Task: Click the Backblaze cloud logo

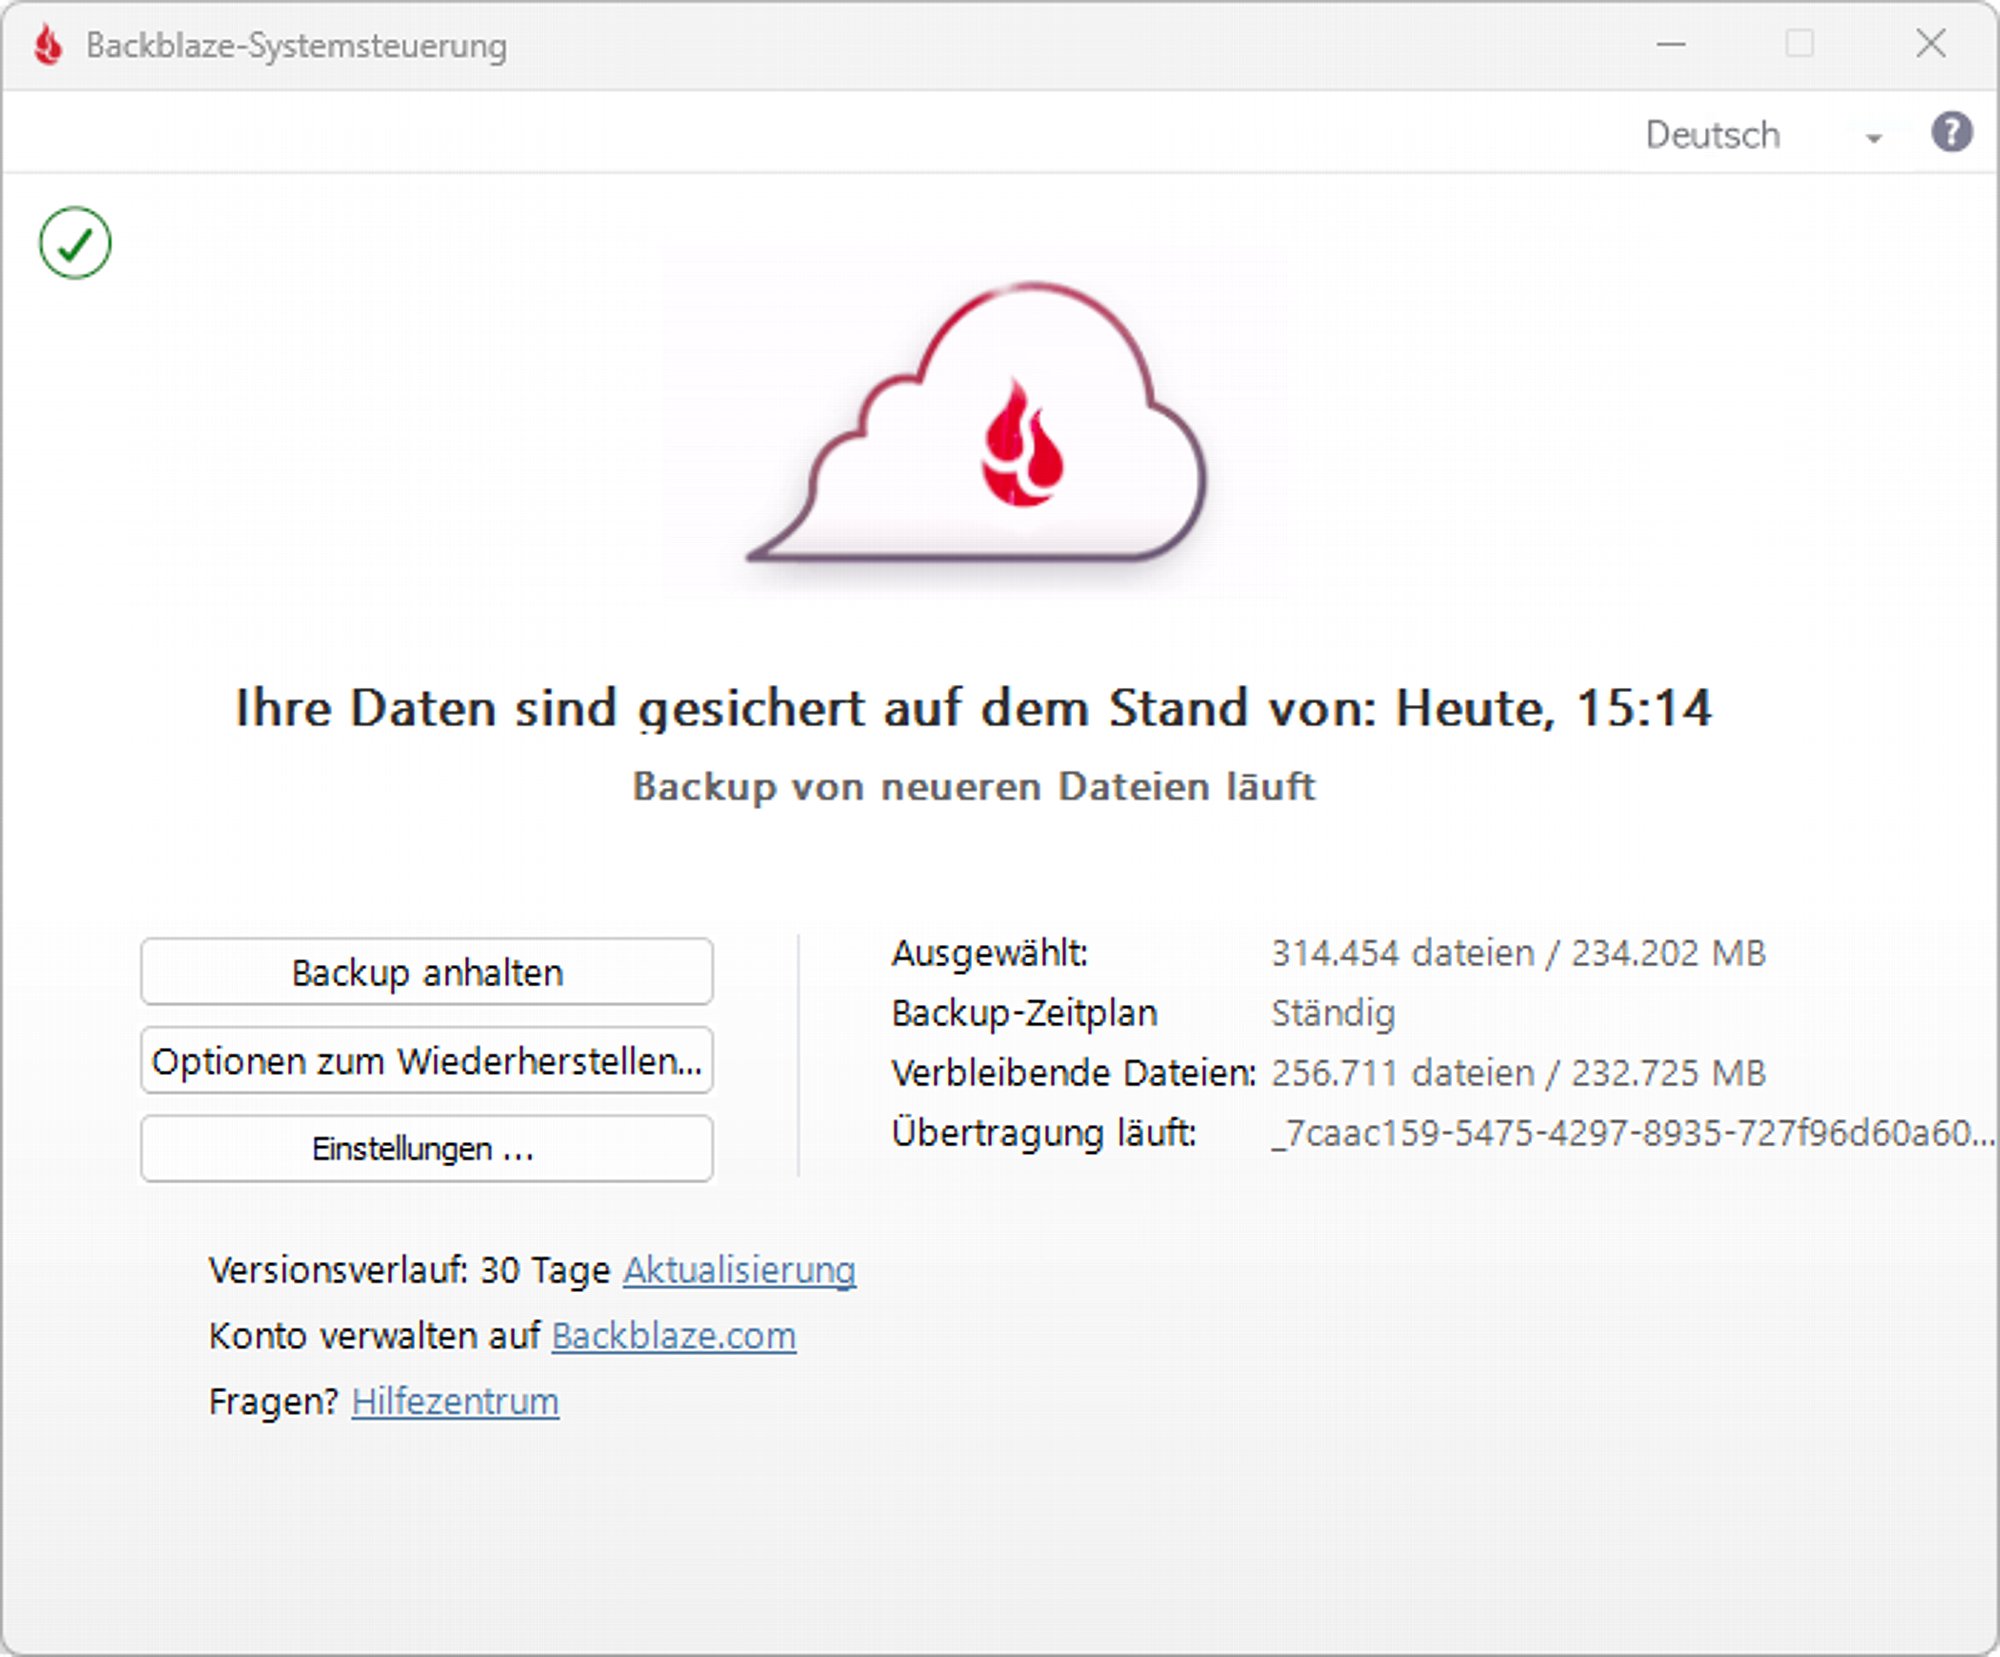Action: pyautogui.click(x=977, y=424)
